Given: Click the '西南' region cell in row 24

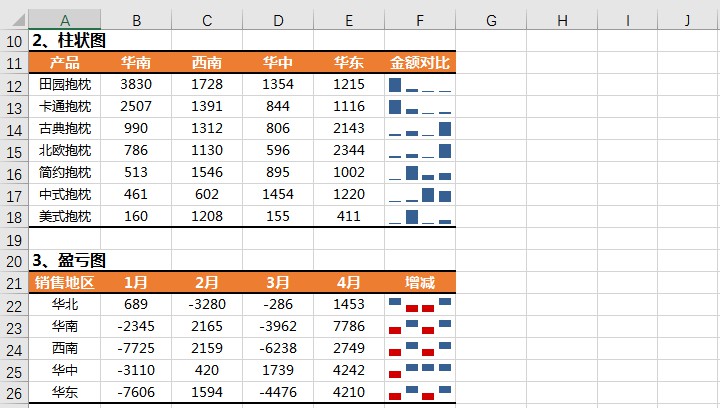Looking at the screenshot, I should point(65,348).
